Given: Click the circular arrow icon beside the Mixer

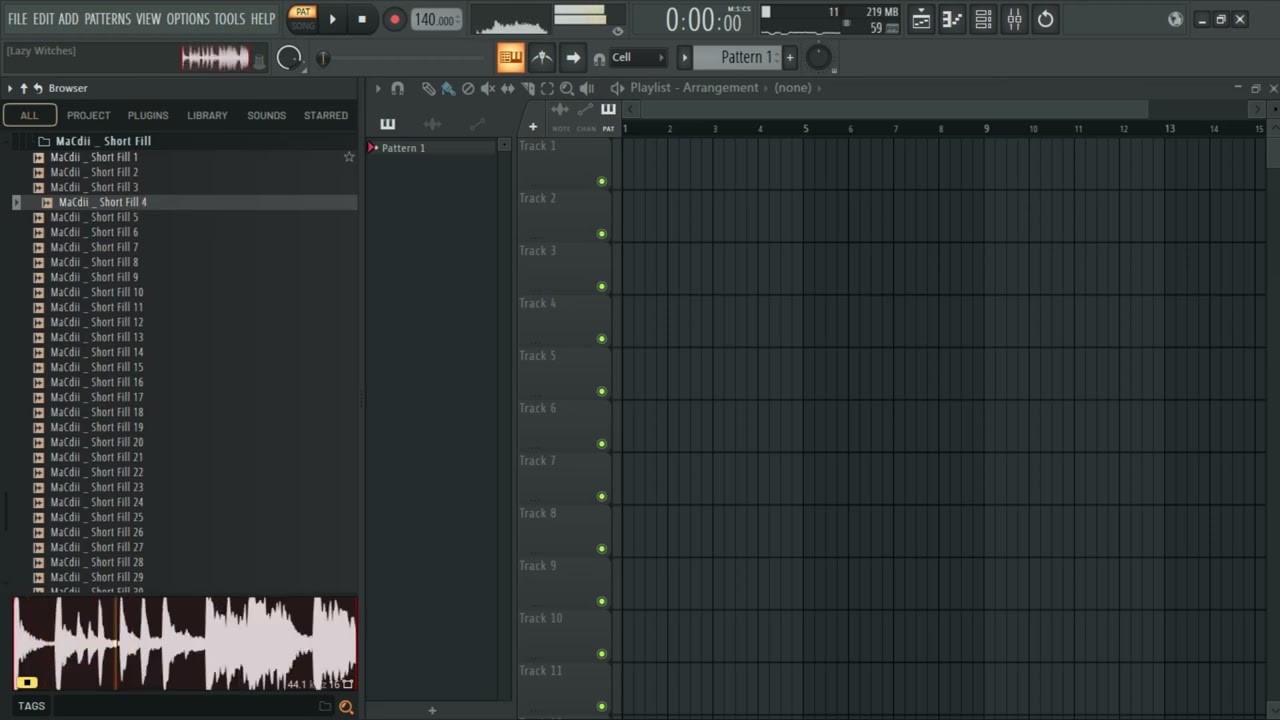Looking at the screenshot, I should coord(1045,19).
